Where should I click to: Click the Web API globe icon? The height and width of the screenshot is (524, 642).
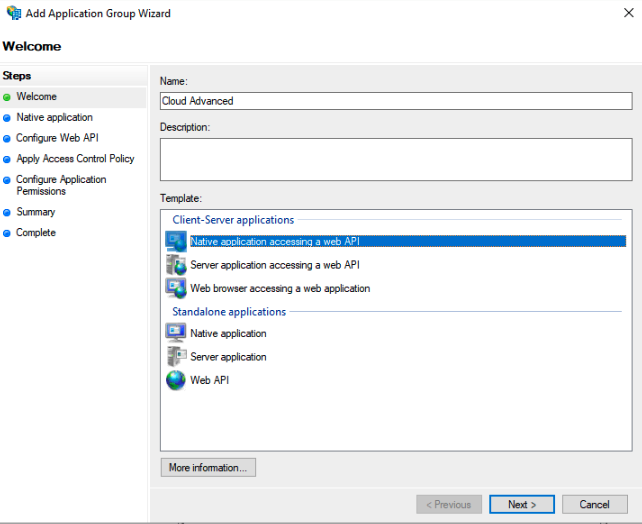click(x=175, y=380)
